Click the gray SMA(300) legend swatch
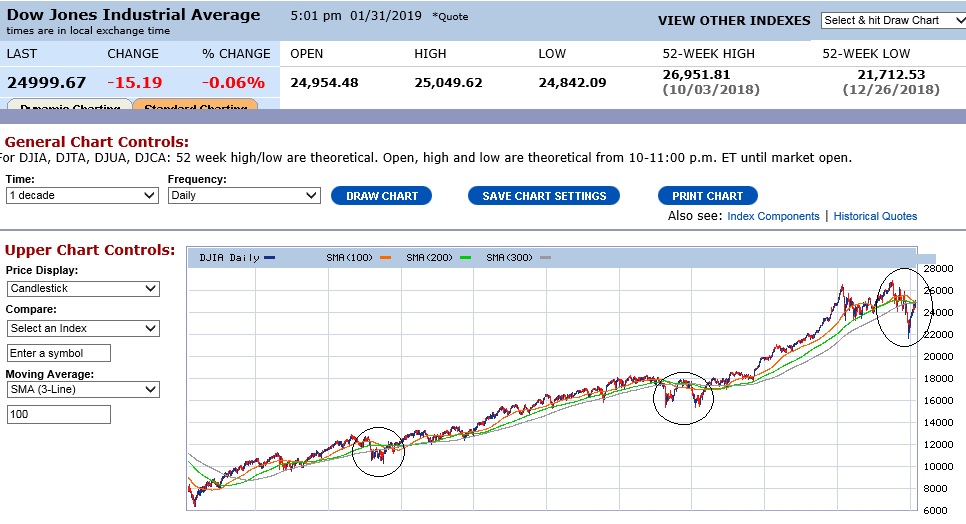Viewport: 966px width, 524px height. (x=545, y=258)
